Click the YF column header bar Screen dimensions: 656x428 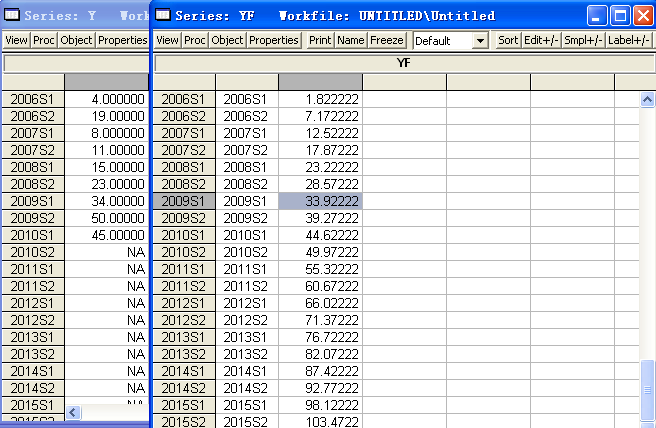404,63
